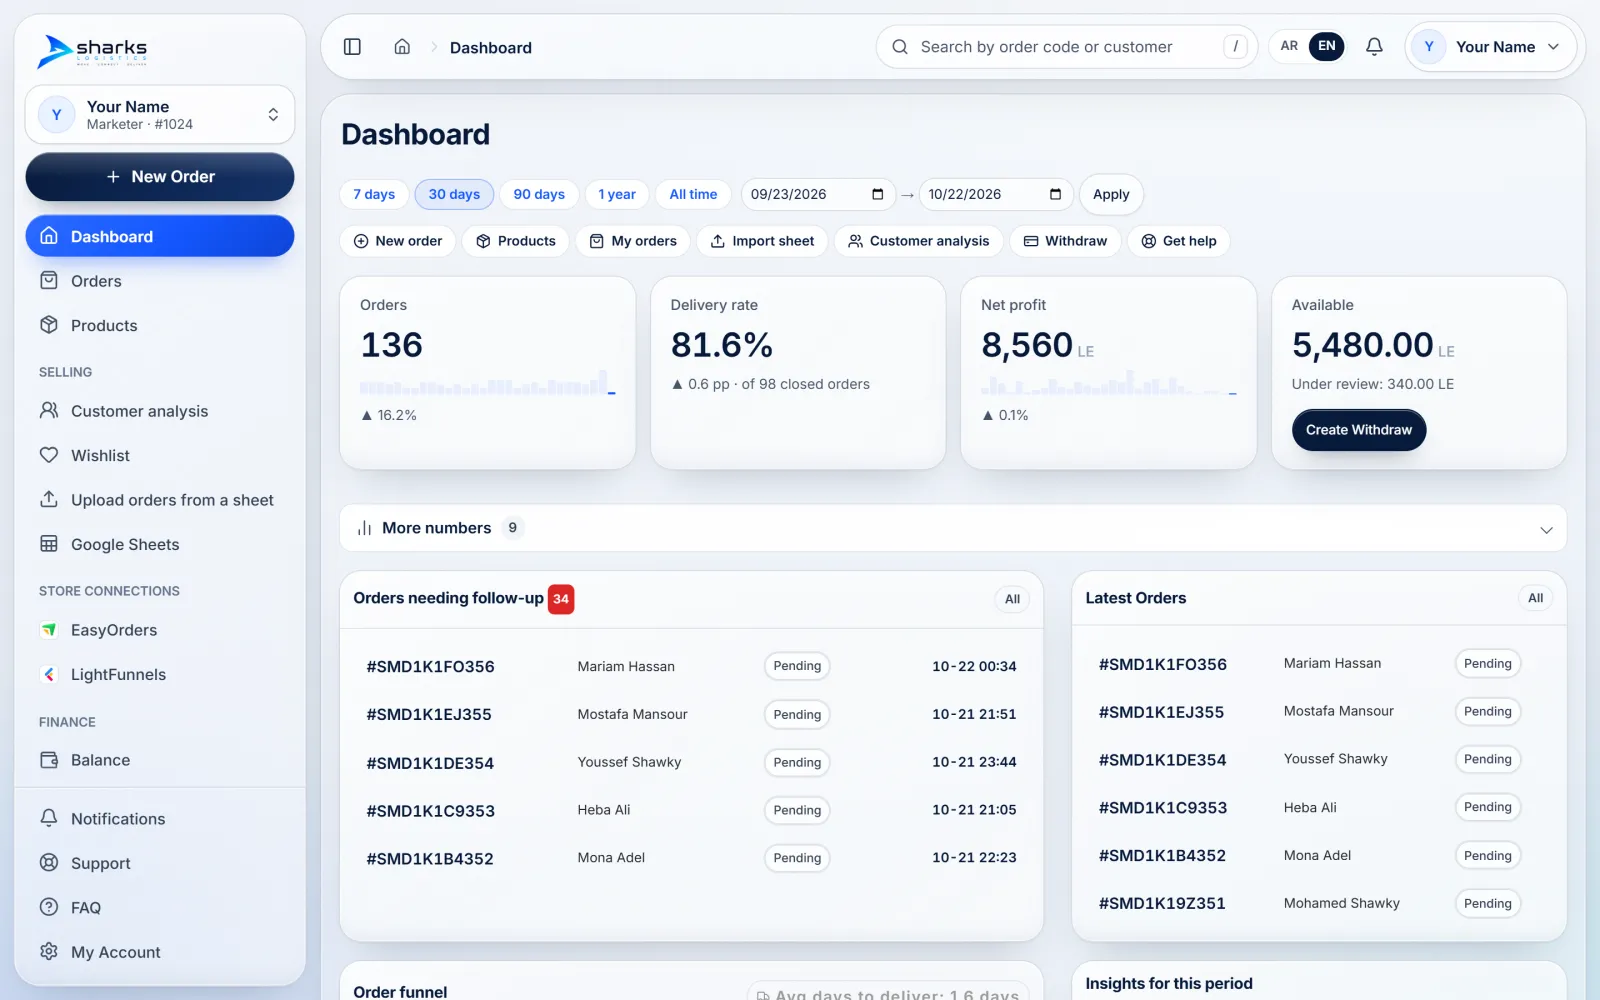The width and height of the screenshot is (1600, 1000).
Task: Open Customer analysis in sidebar
Action: 160,411
